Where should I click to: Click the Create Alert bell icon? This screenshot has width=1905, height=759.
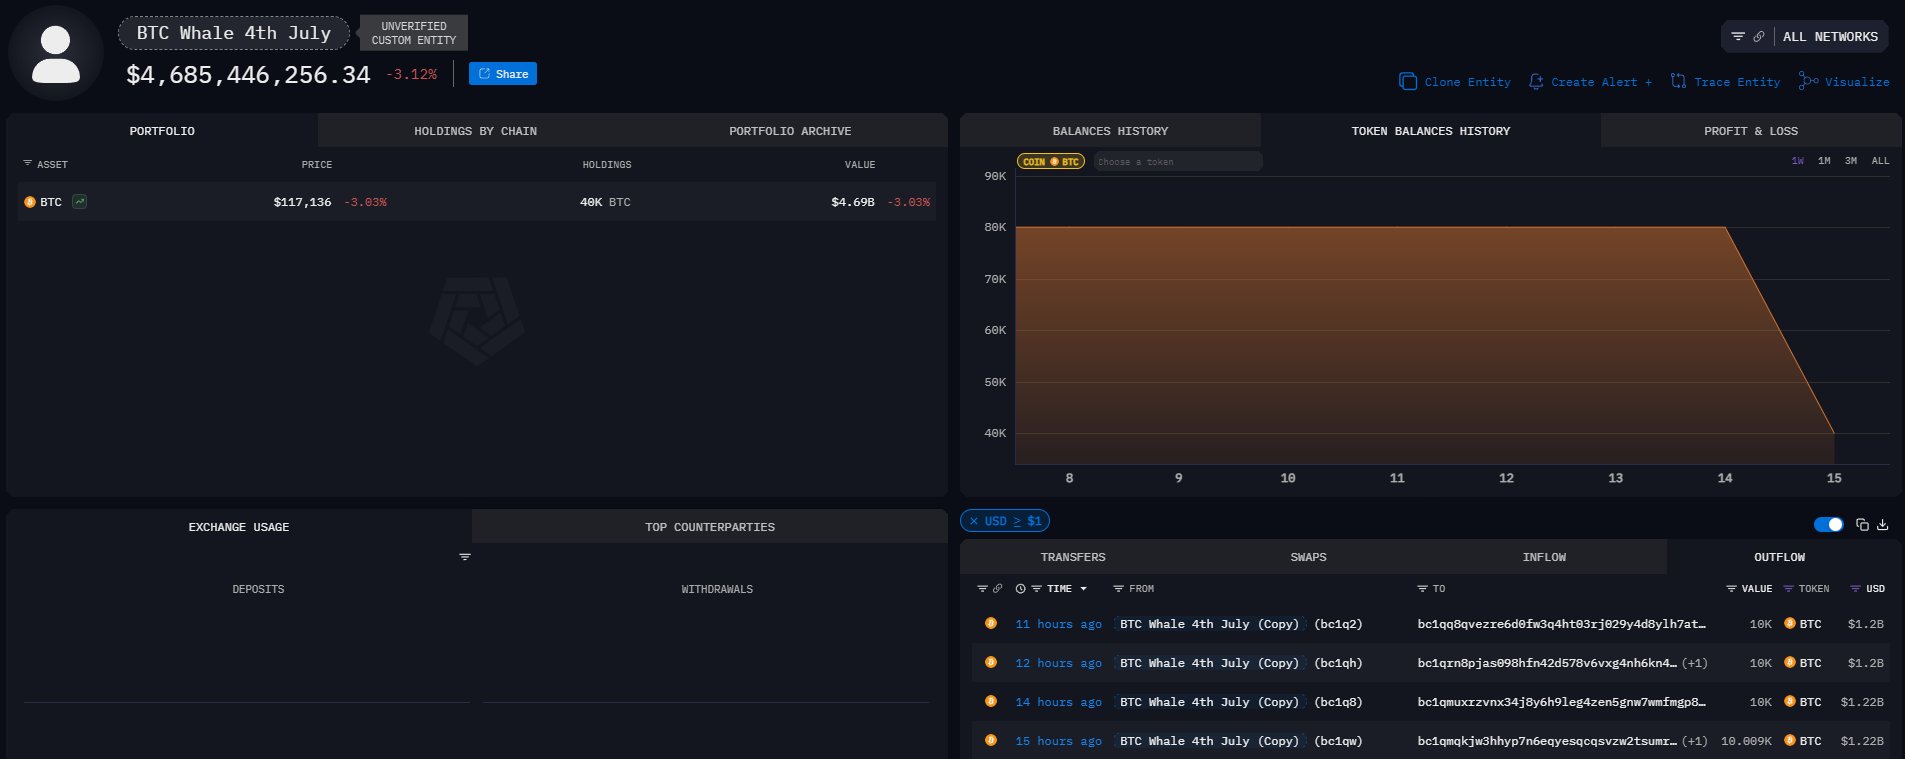pyautogui.click(x=1536, y=82)
